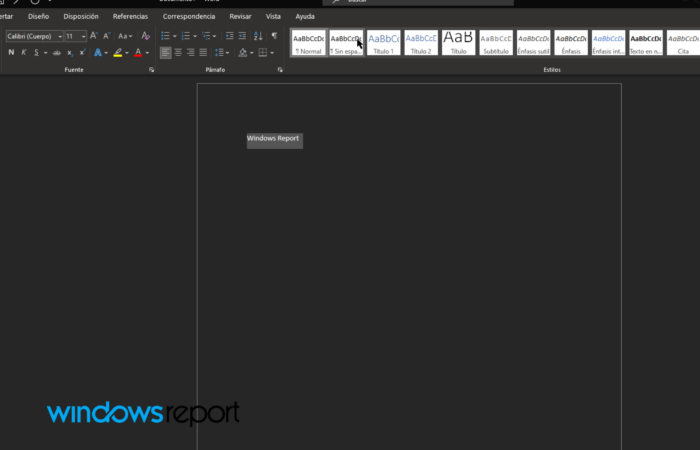Toggle superscript formatting
Image resolution: width=700 pixels, height=450 pixels.
tap(82, 53)
